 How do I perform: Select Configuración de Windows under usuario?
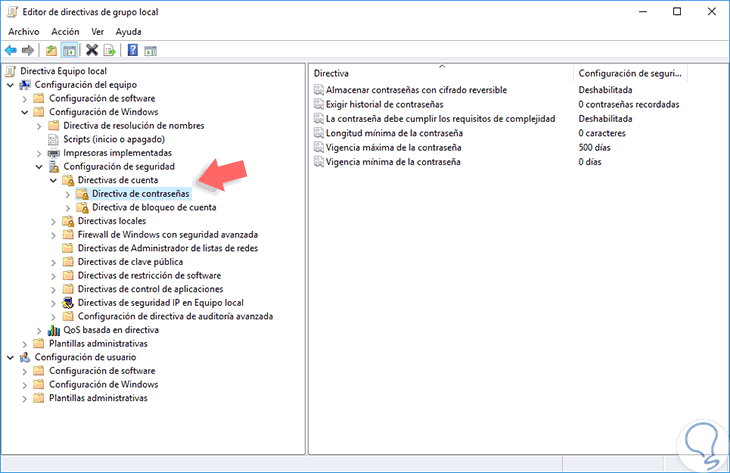pos(104,385)
